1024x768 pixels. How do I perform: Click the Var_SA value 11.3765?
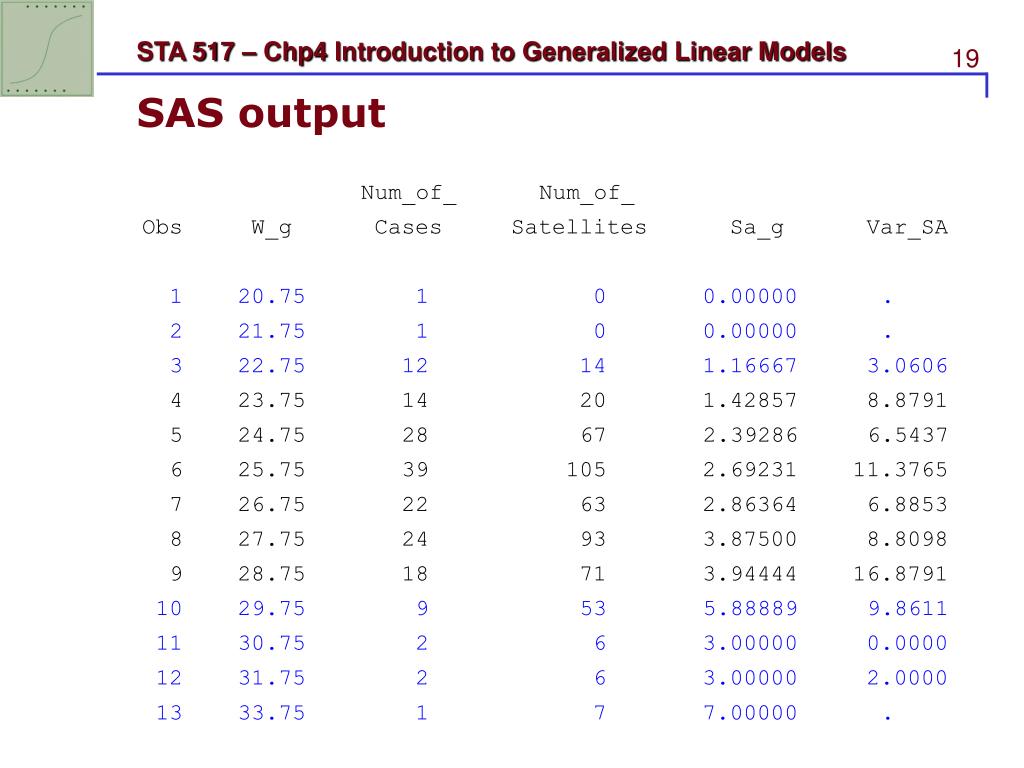click(x=901, y=470)
